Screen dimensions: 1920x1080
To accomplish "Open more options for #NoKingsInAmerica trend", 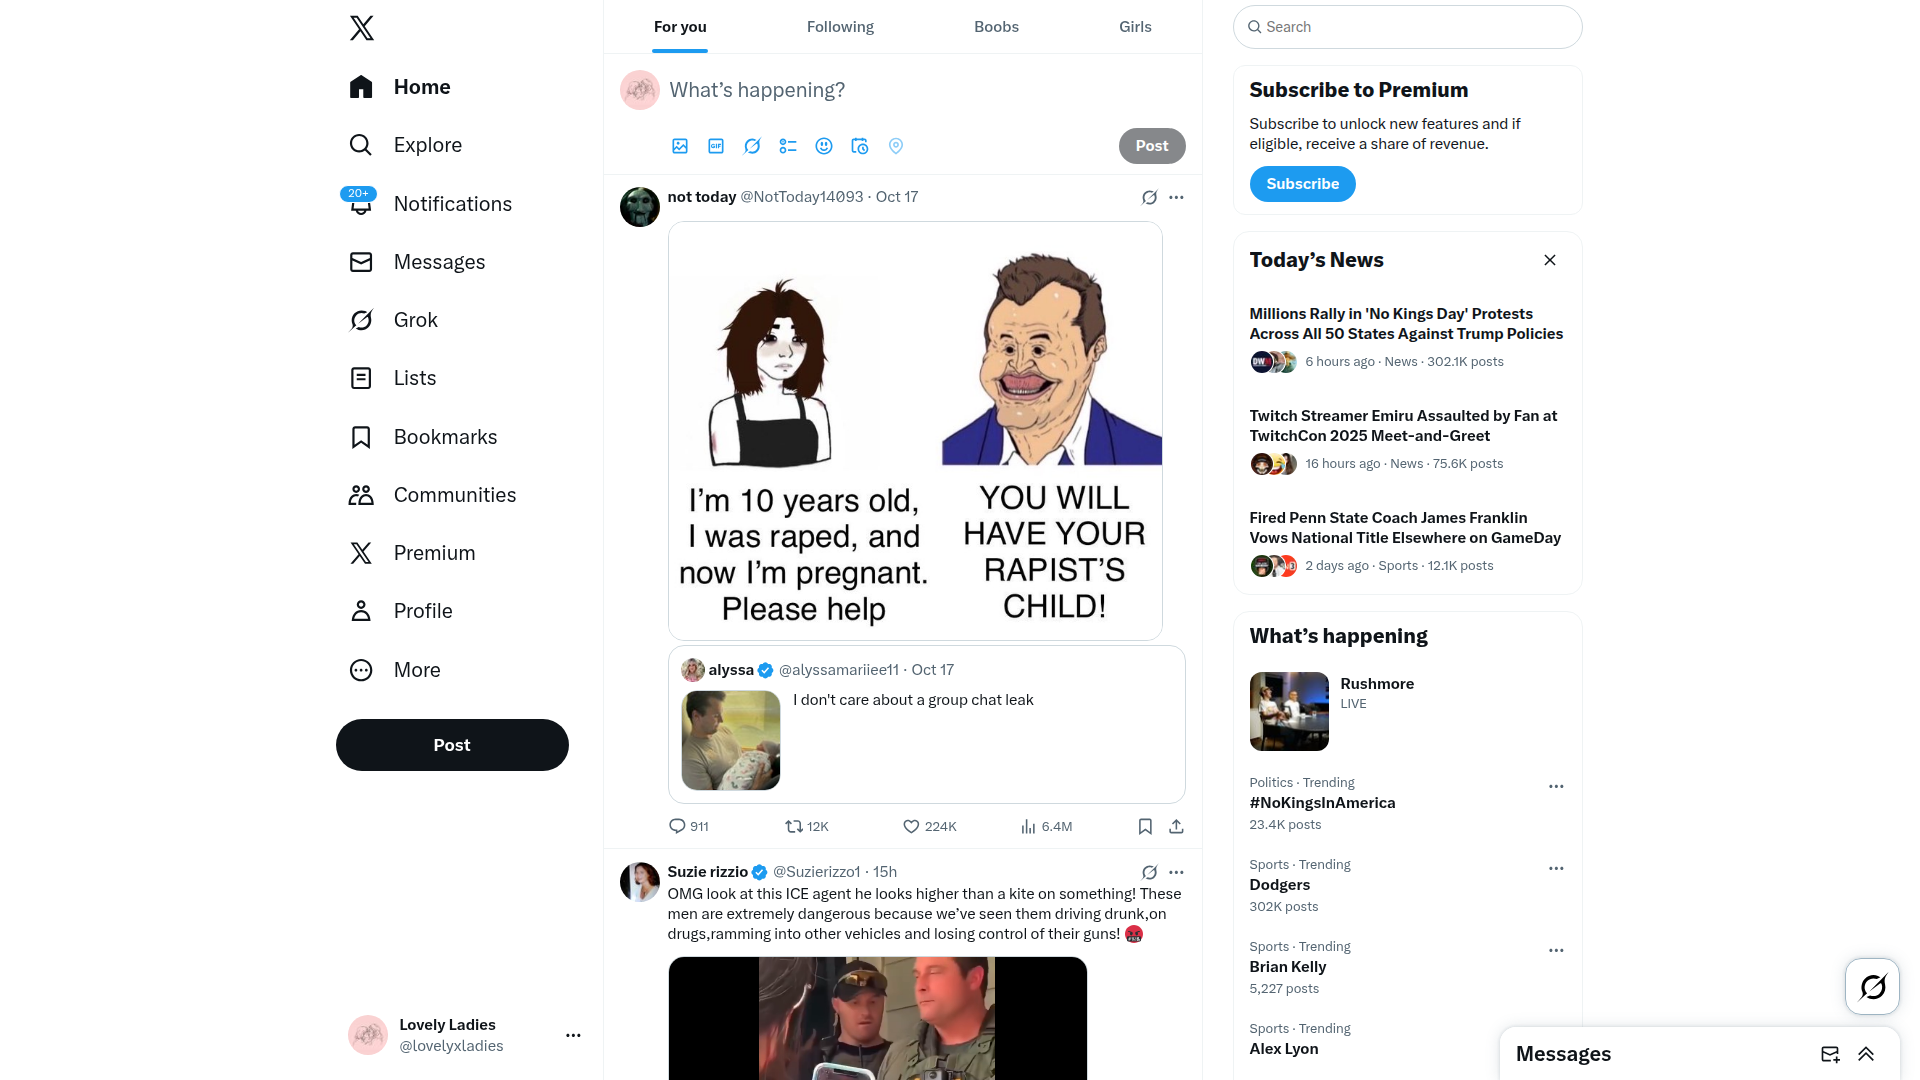I will 1556,787.
